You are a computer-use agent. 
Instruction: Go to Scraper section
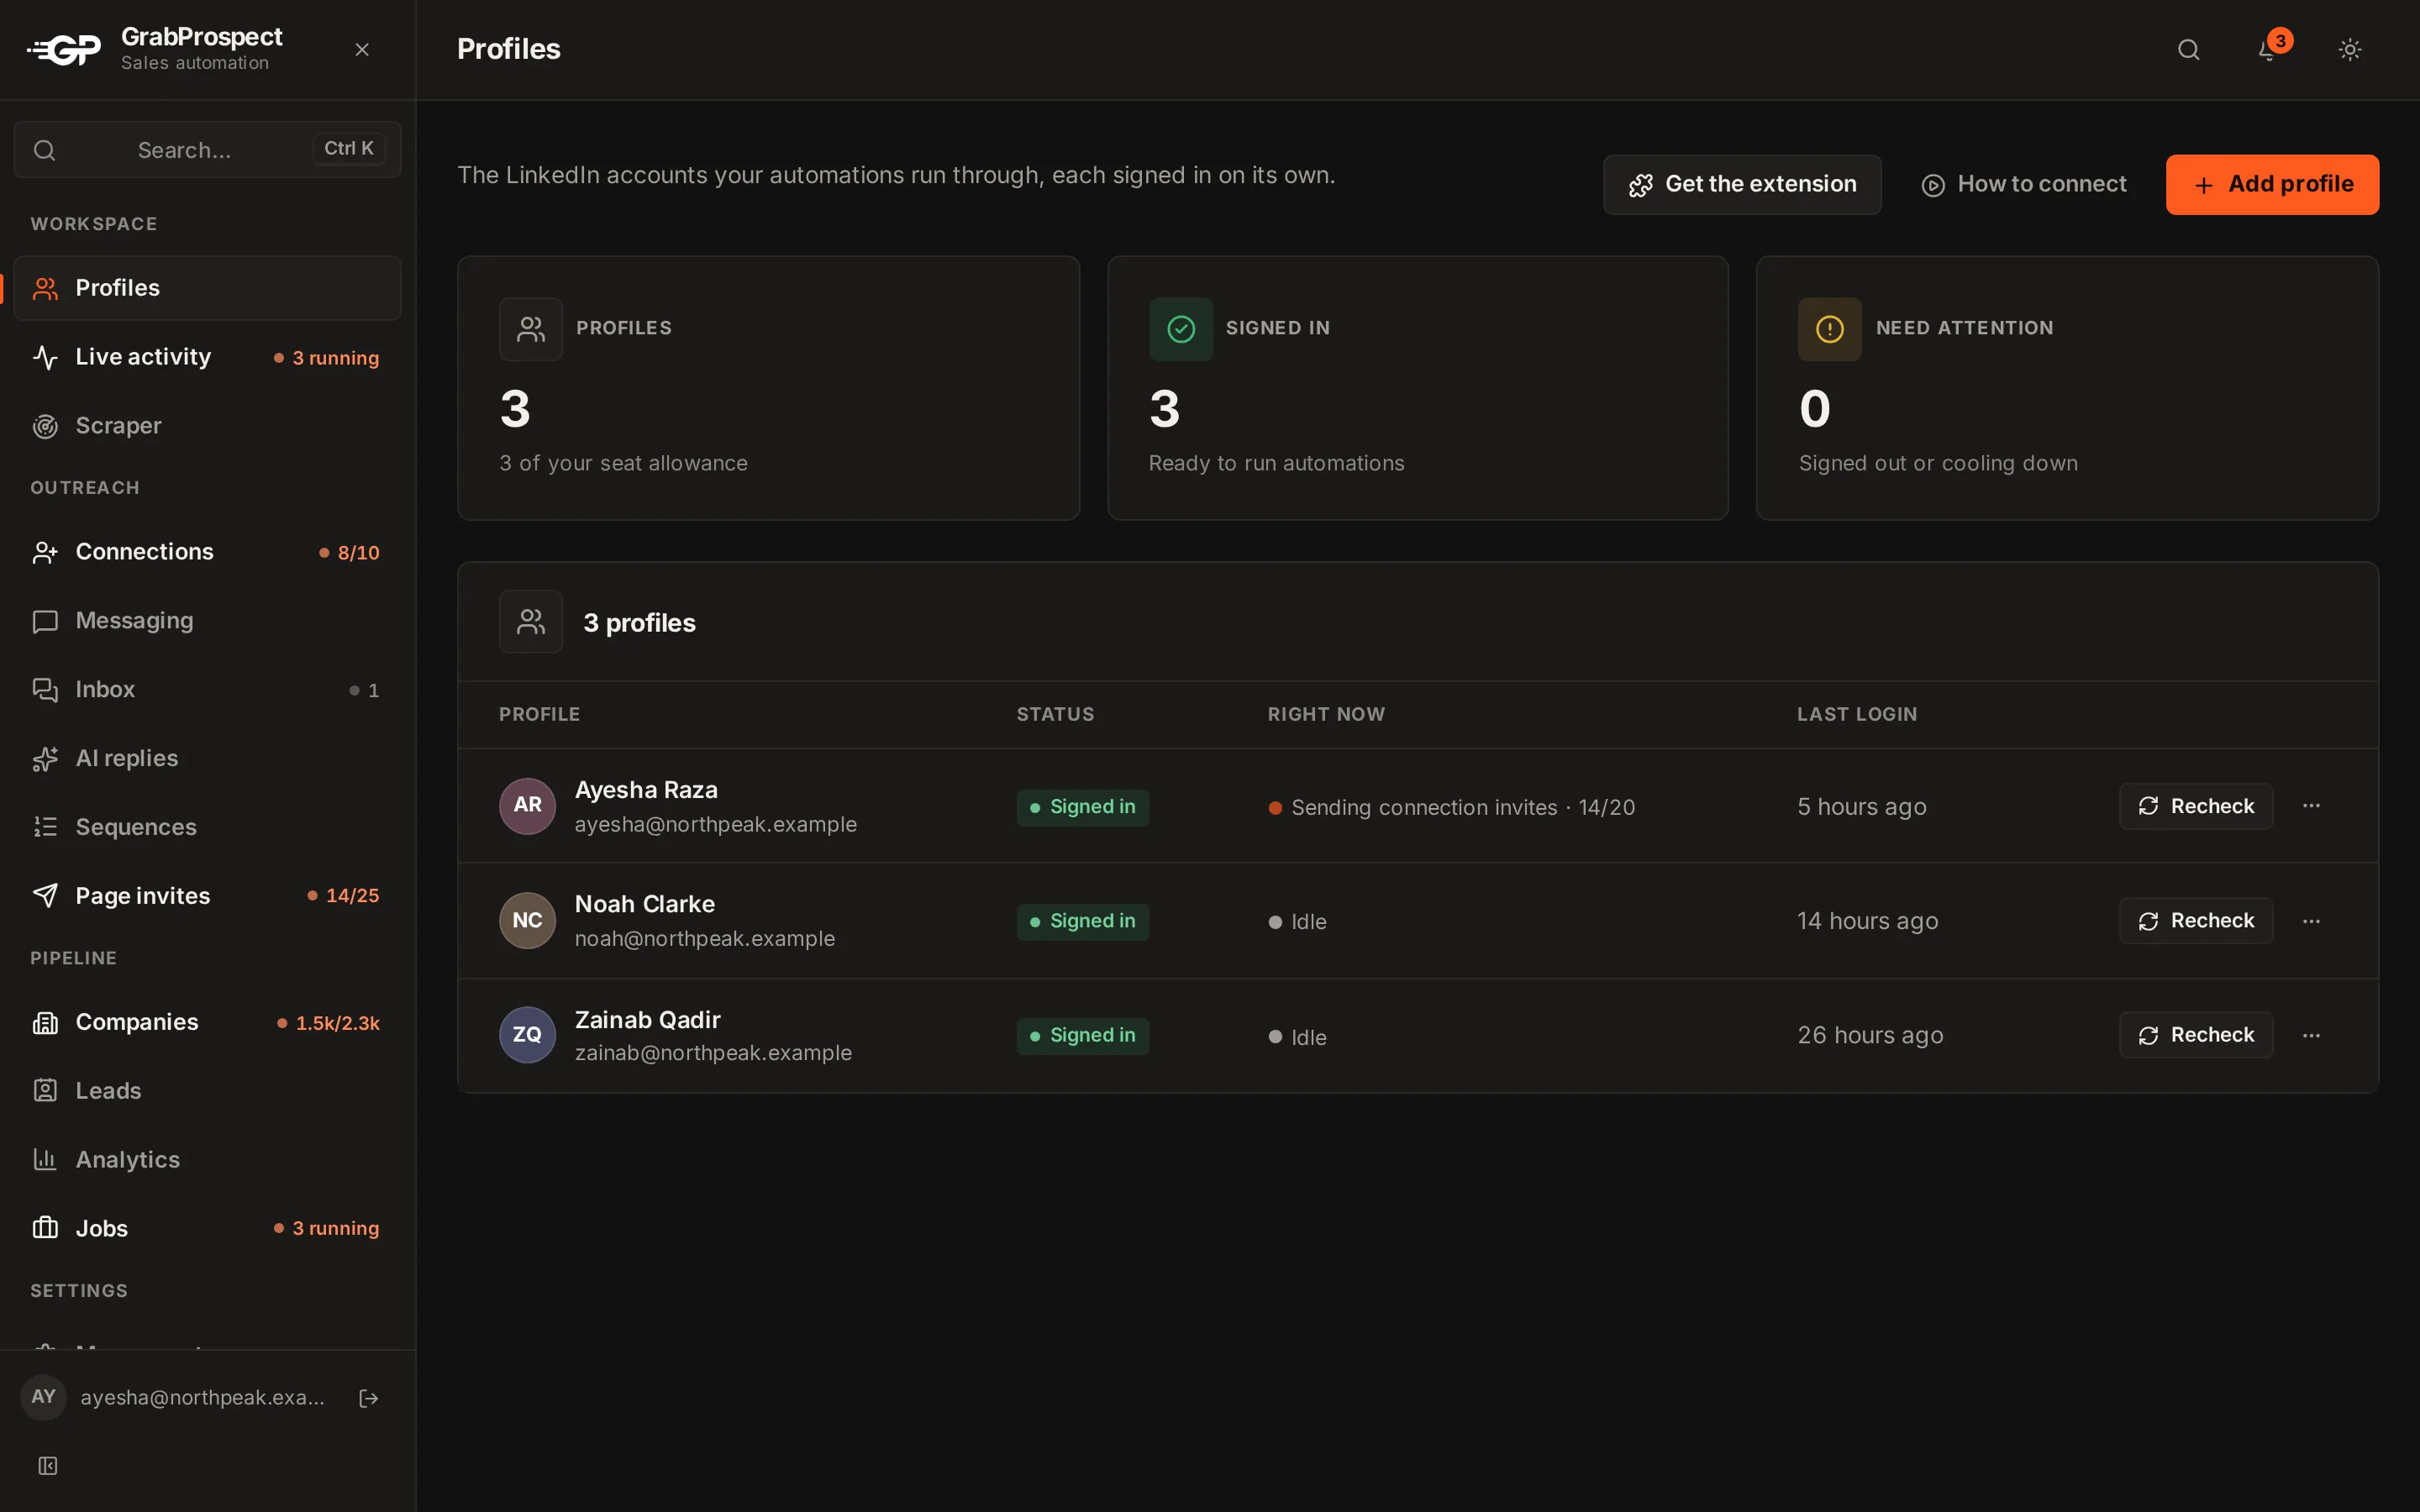pos(207,426)
